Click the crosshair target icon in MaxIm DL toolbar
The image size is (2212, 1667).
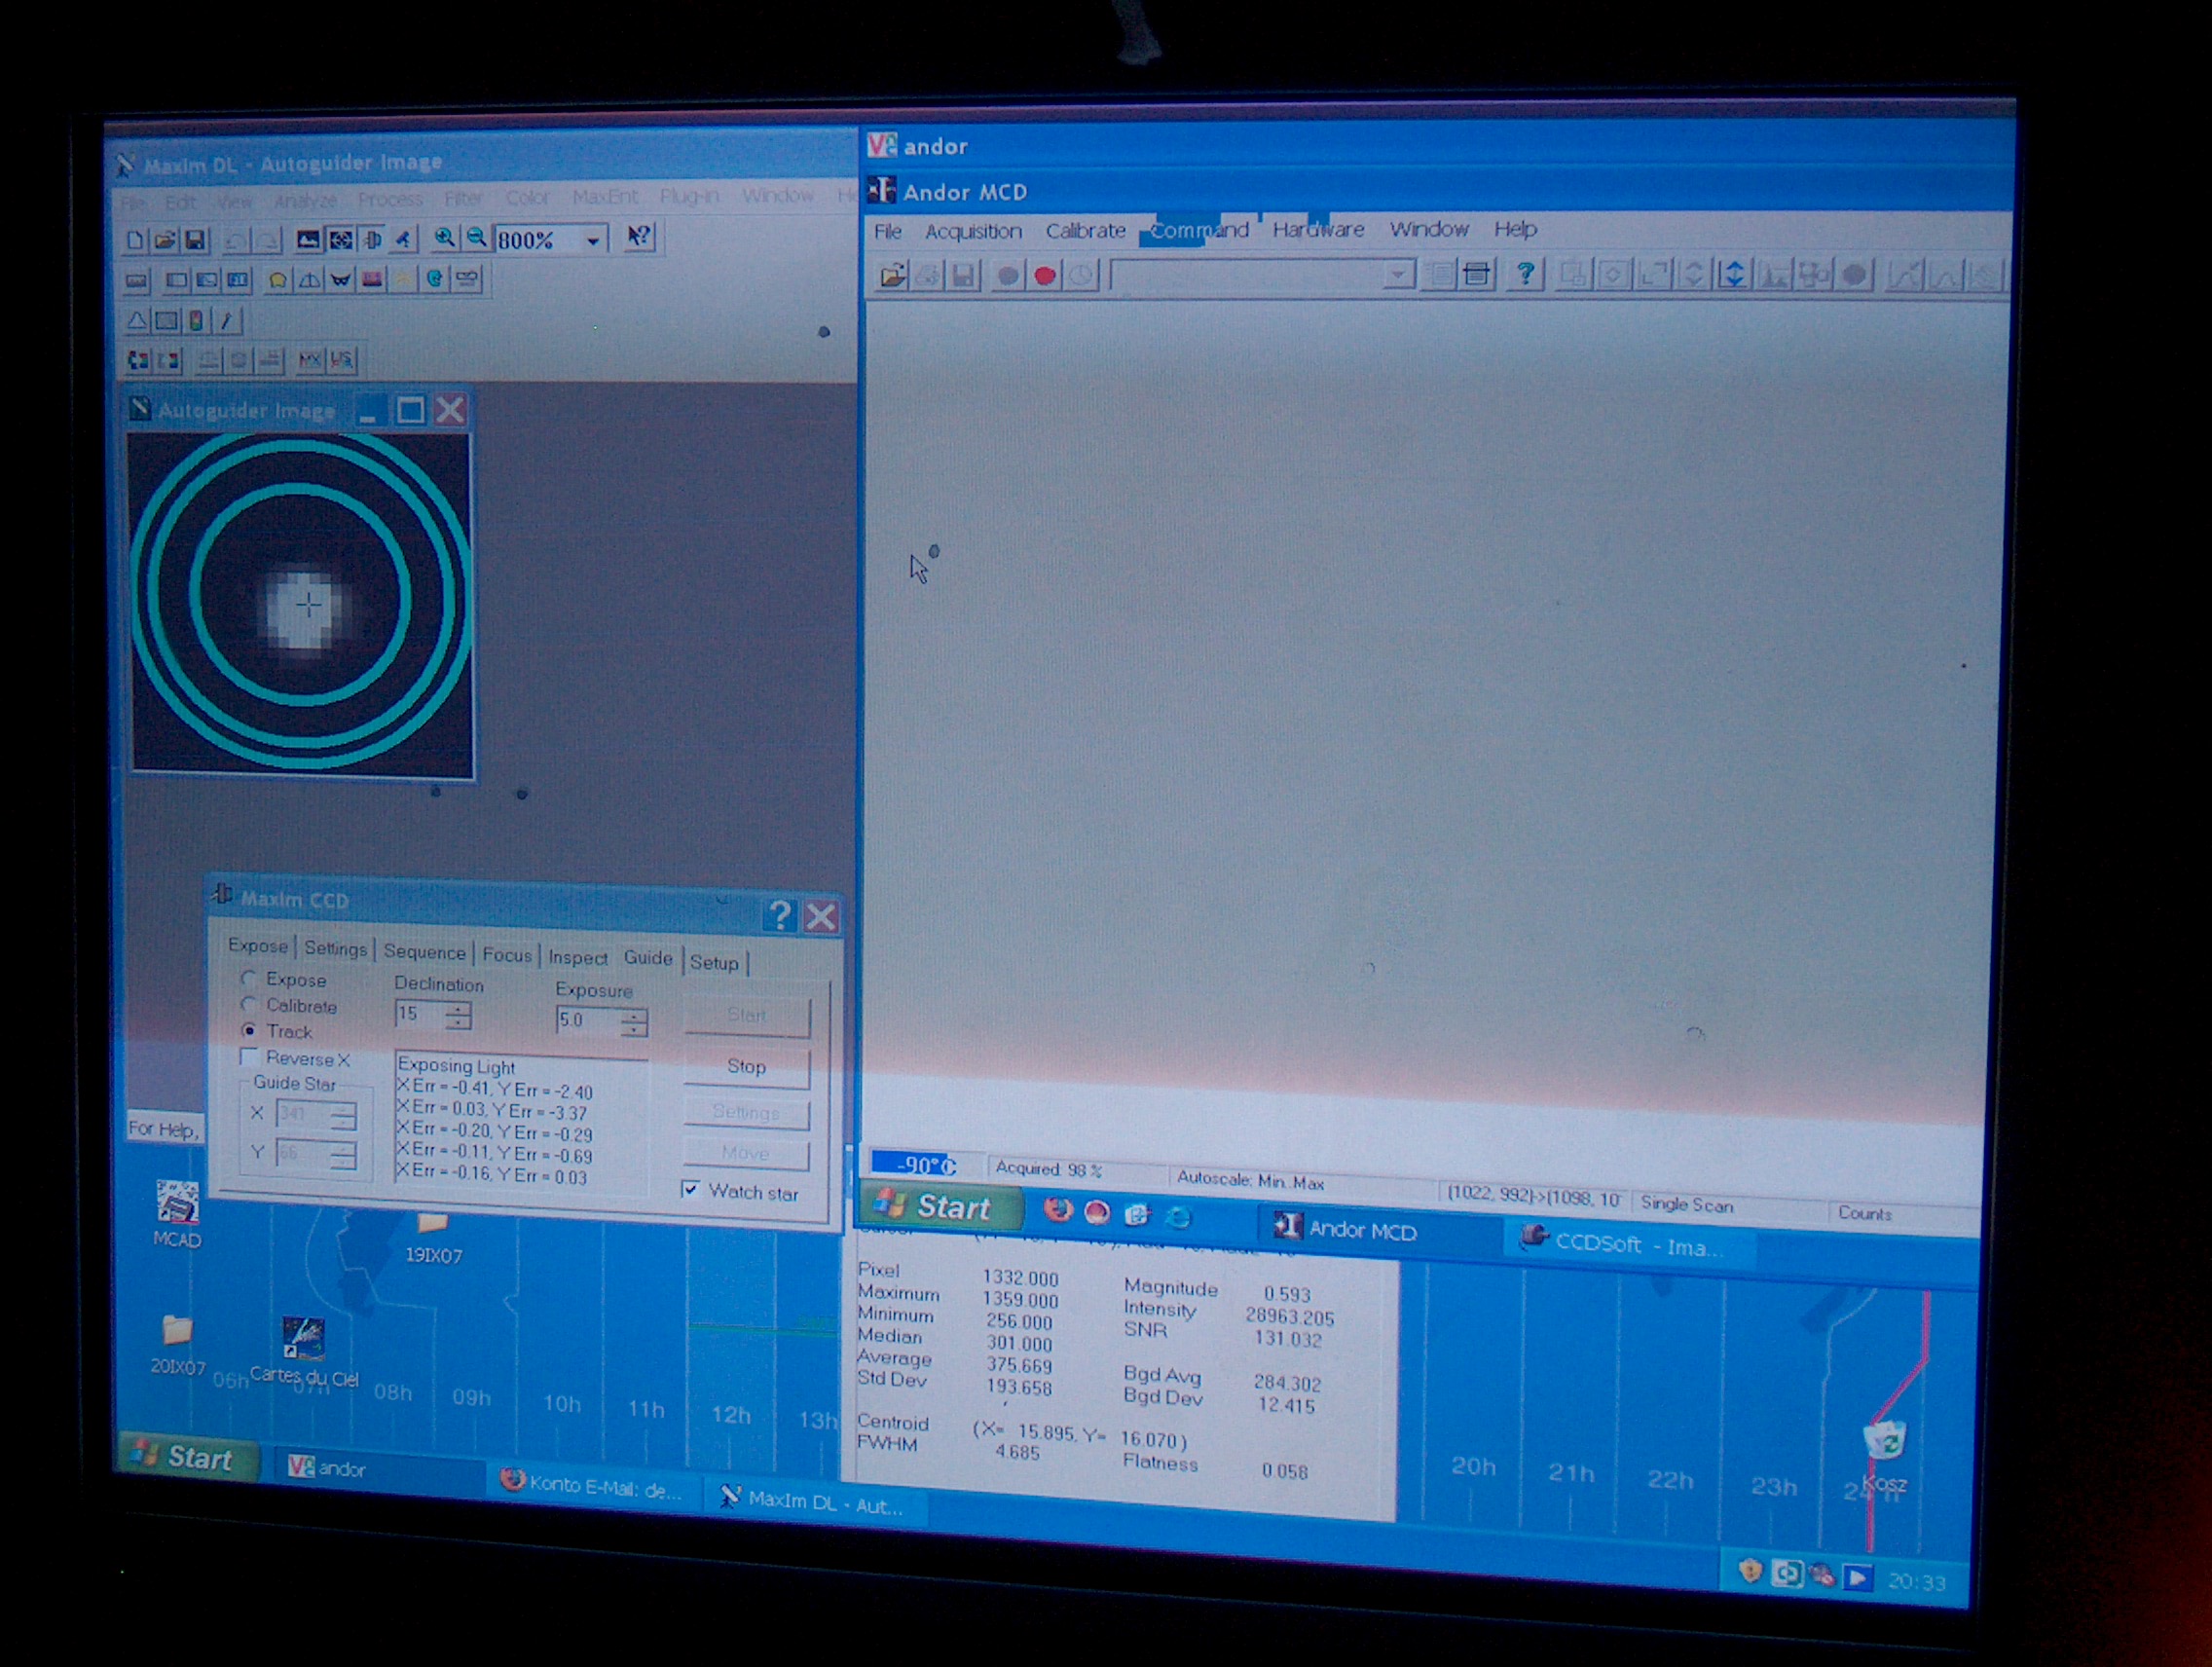coord(341,240)
